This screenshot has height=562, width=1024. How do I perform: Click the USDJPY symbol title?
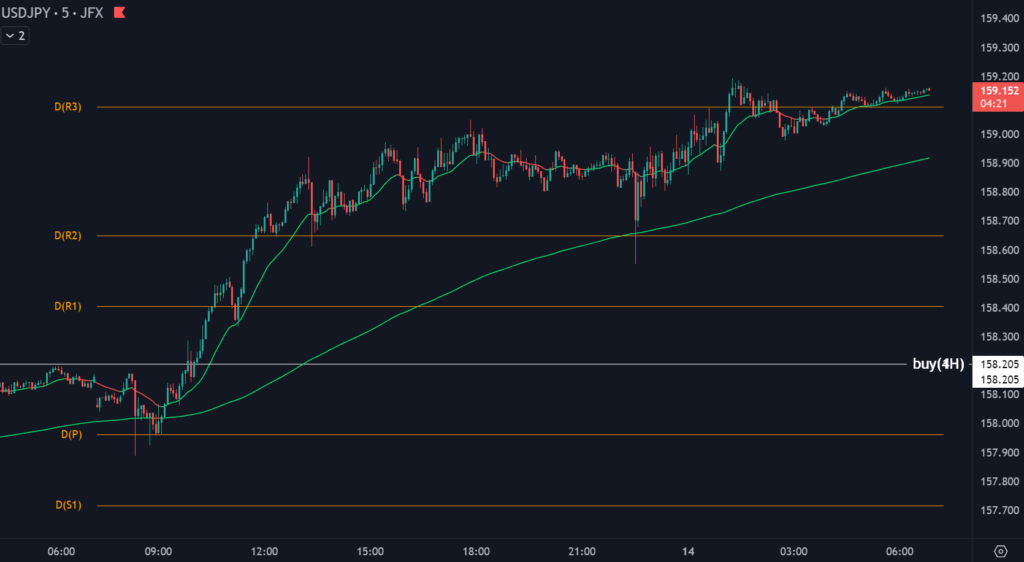click(28, 13)
